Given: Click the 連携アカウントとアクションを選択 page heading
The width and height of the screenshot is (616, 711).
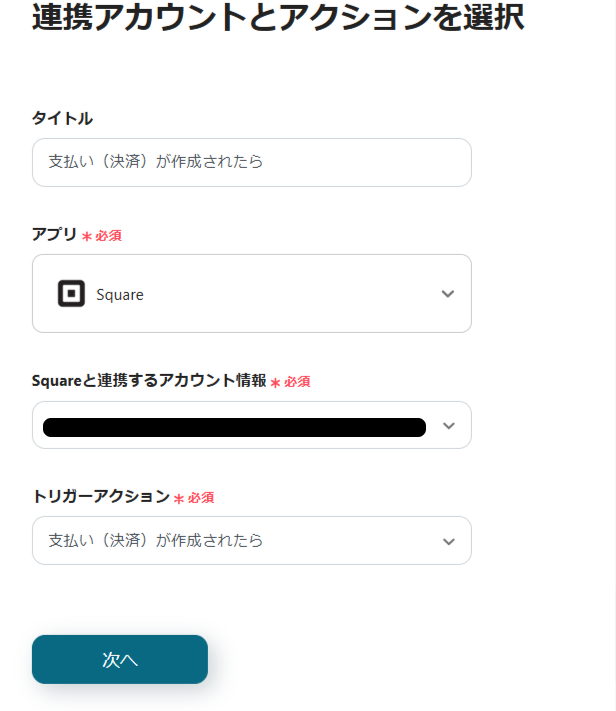Looking at the screenshot, I should [278, 18].
